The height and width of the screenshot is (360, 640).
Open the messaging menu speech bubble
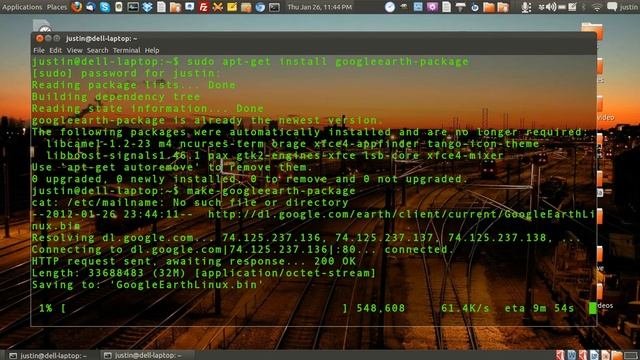(612, 7)
